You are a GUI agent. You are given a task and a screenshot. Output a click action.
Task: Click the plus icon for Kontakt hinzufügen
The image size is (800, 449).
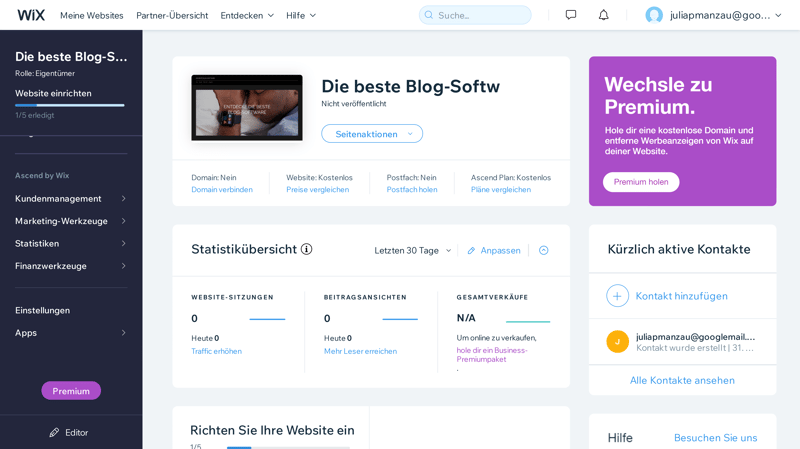coord(617,296)
